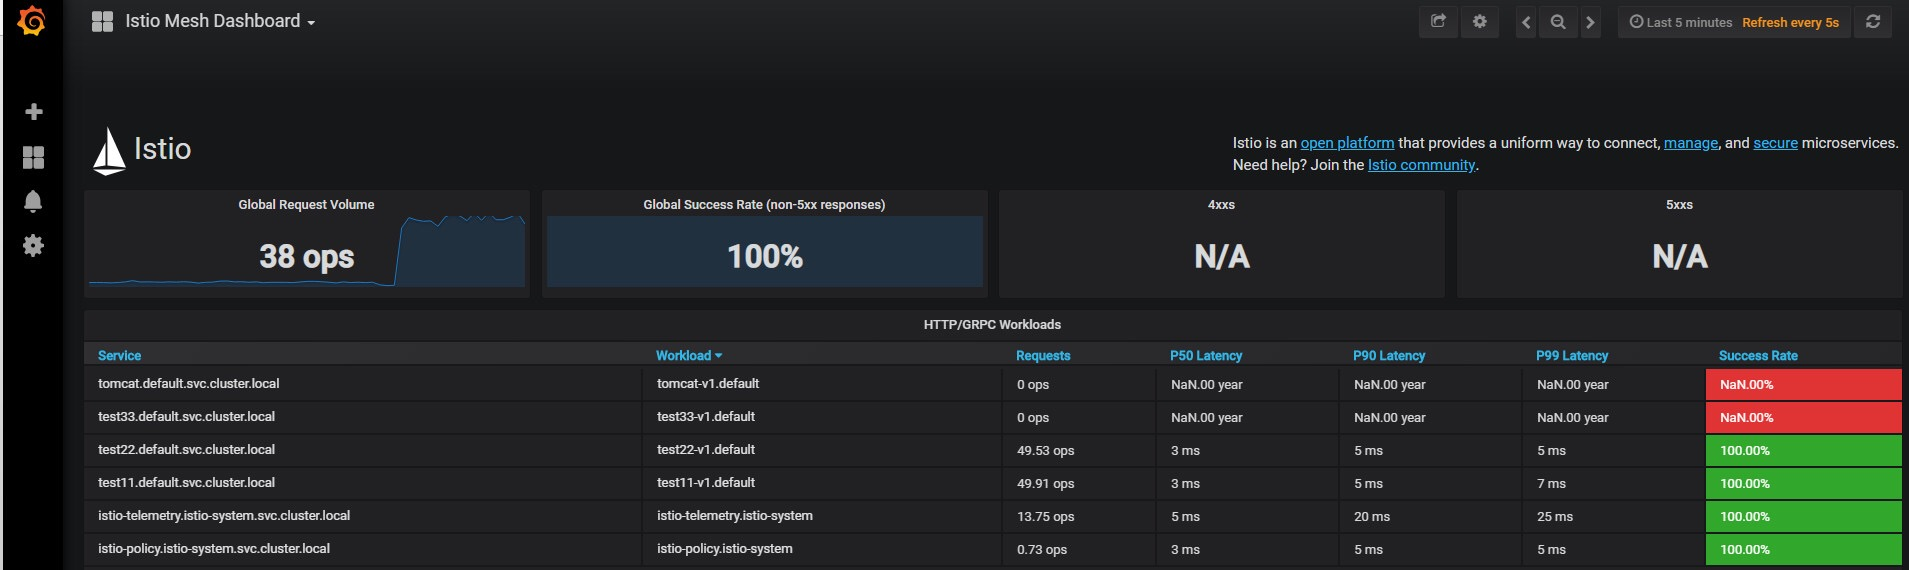The width and height of the screenshot is (1909, 570).
Task: Click service tomcat.default.svc.cluster.local
Action: (188, 384)
